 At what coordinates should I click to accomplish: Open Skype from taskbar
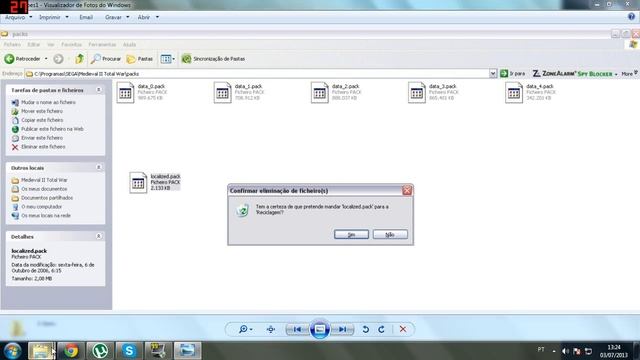click(x=129, y=351)
